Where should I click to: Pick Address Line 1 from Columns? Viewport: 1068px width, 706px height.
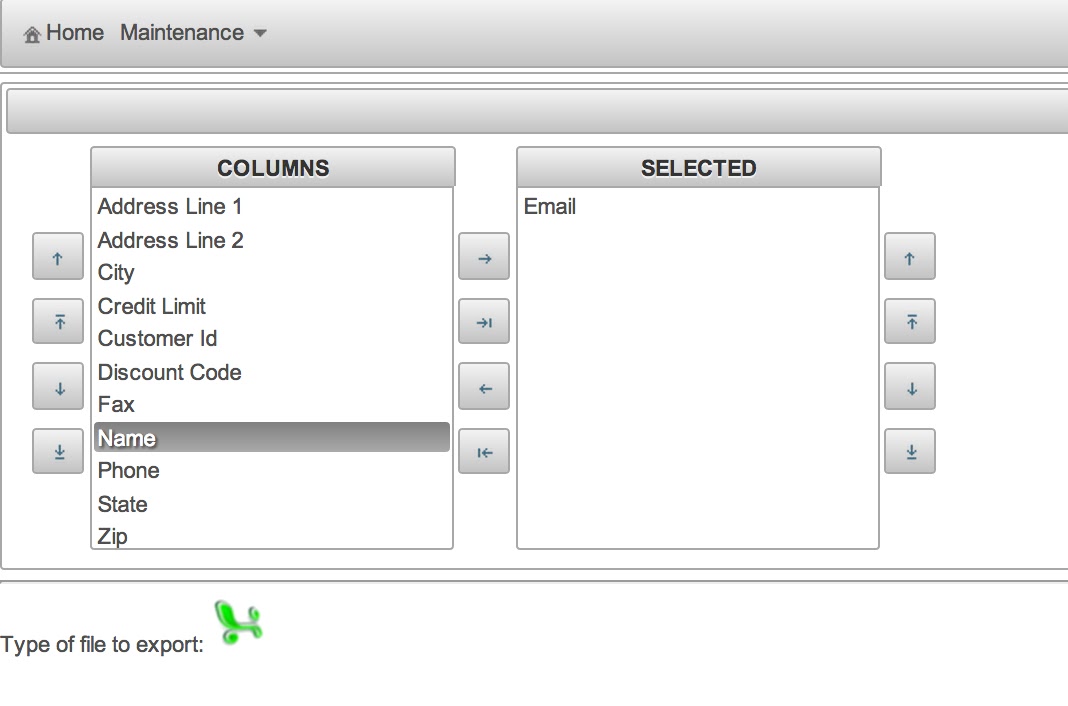tap(170, 207)
